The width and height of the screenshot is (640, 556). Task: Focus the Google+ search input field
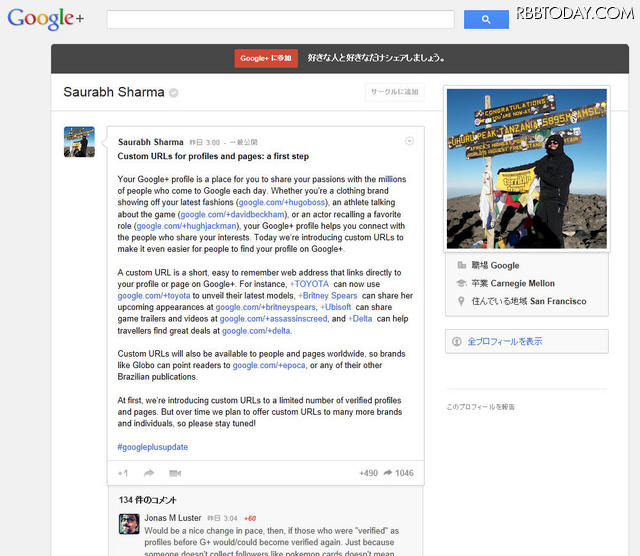click(x=280, y=19)
